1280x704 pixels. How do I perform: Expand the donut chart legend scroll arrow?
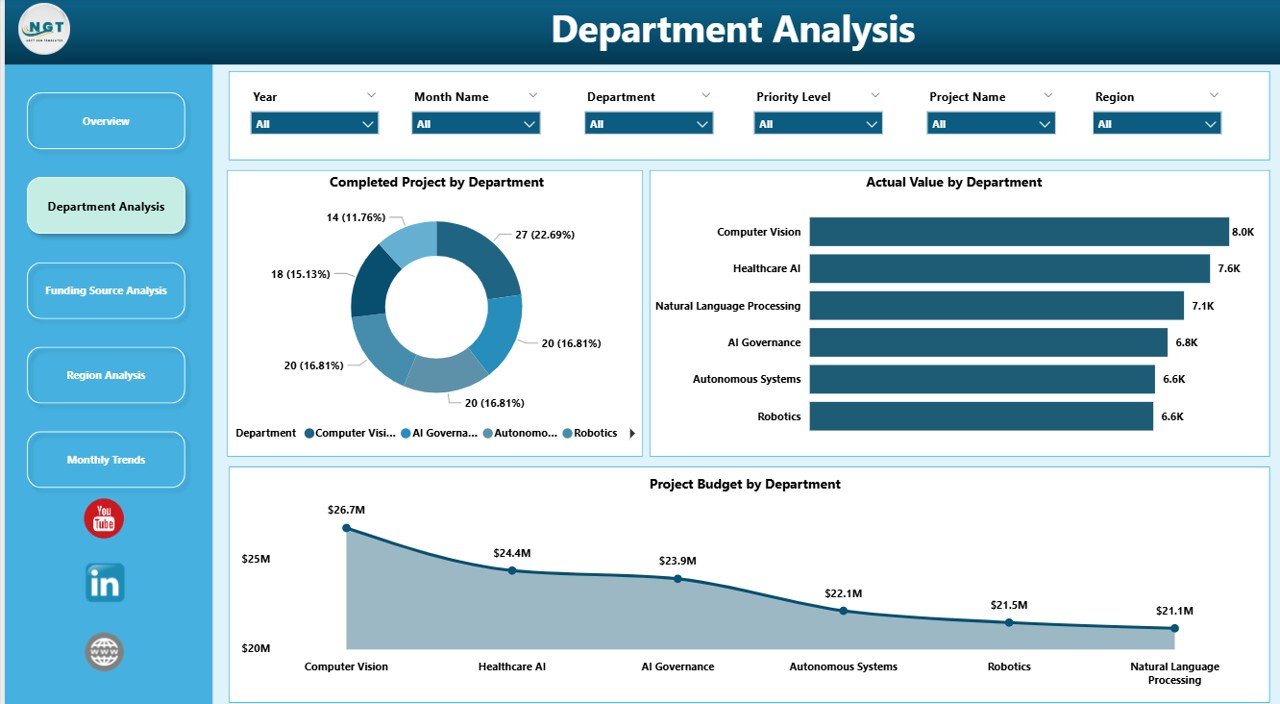click(x=631, y=432)
